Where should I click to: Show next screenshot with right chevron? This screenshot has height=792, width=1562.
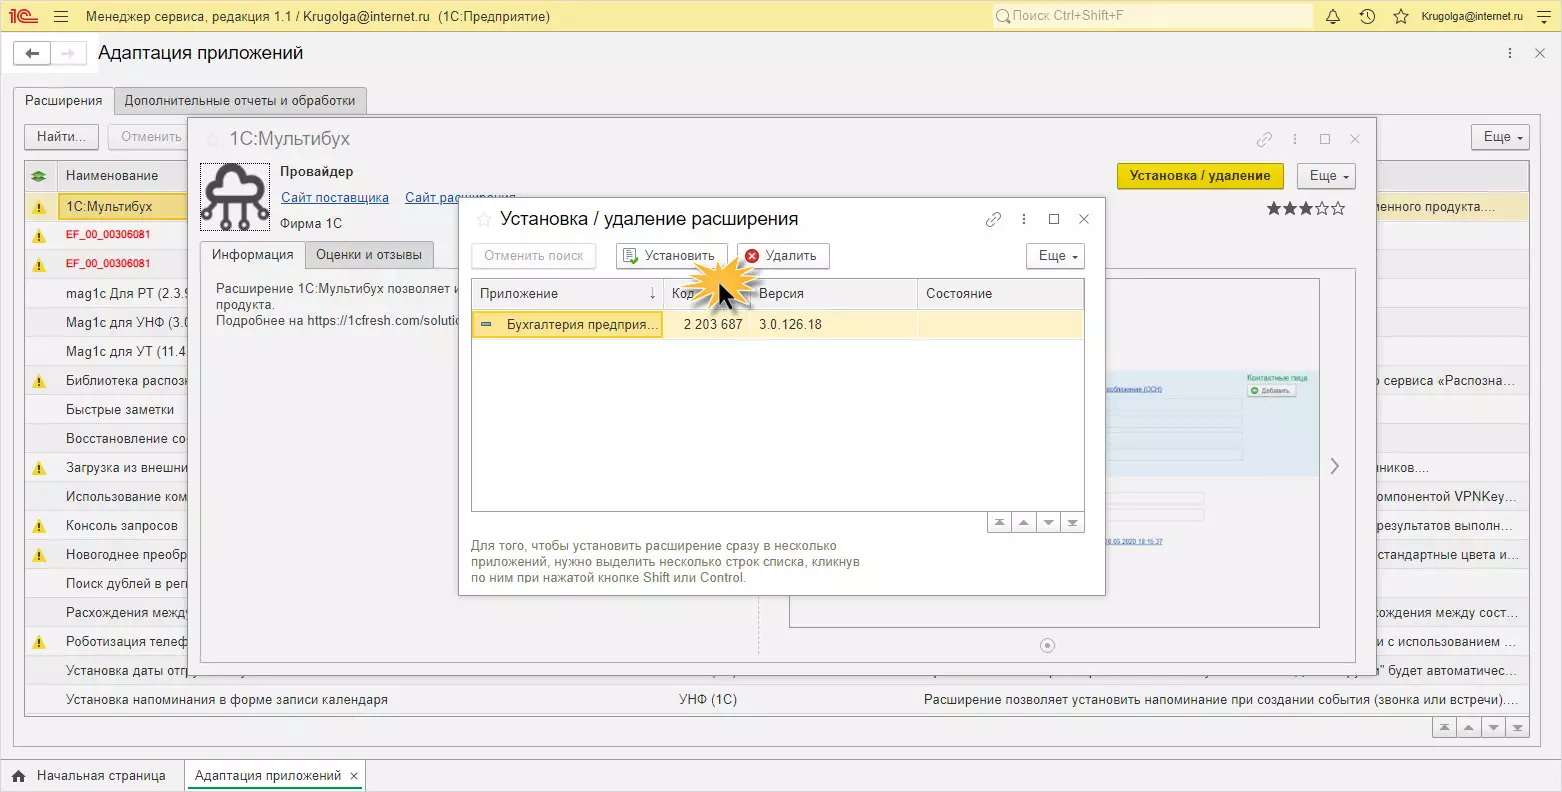pyautogui.click(x=1334, y=466)
